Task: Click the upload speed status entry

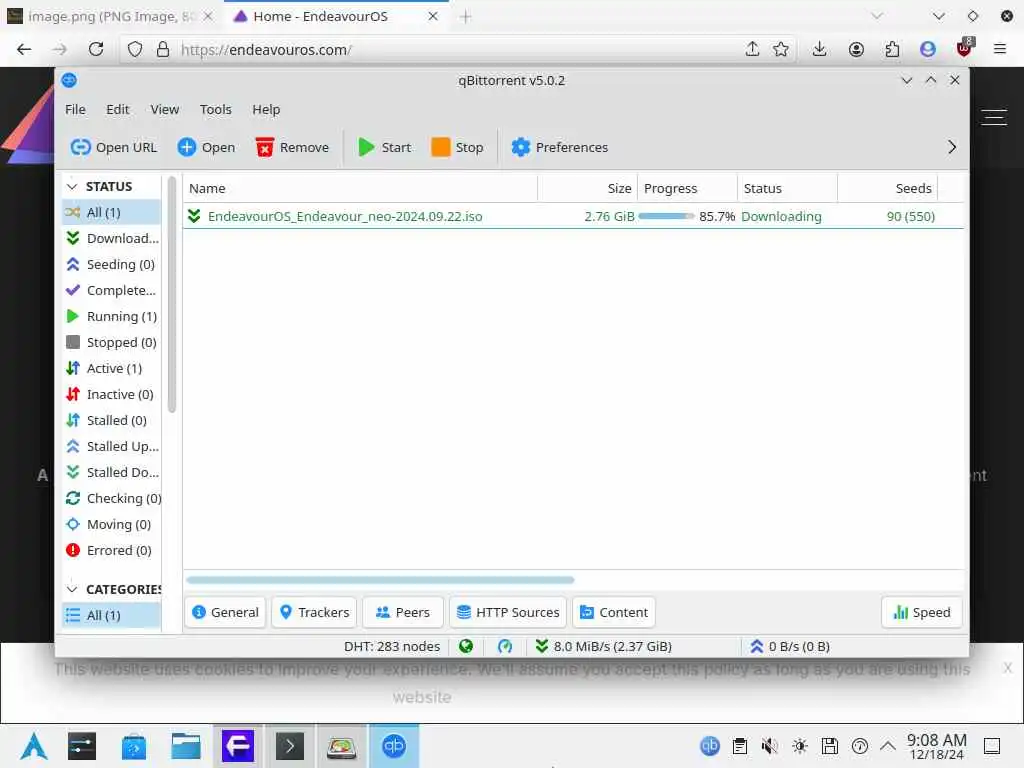Action: tap(790, 646)
